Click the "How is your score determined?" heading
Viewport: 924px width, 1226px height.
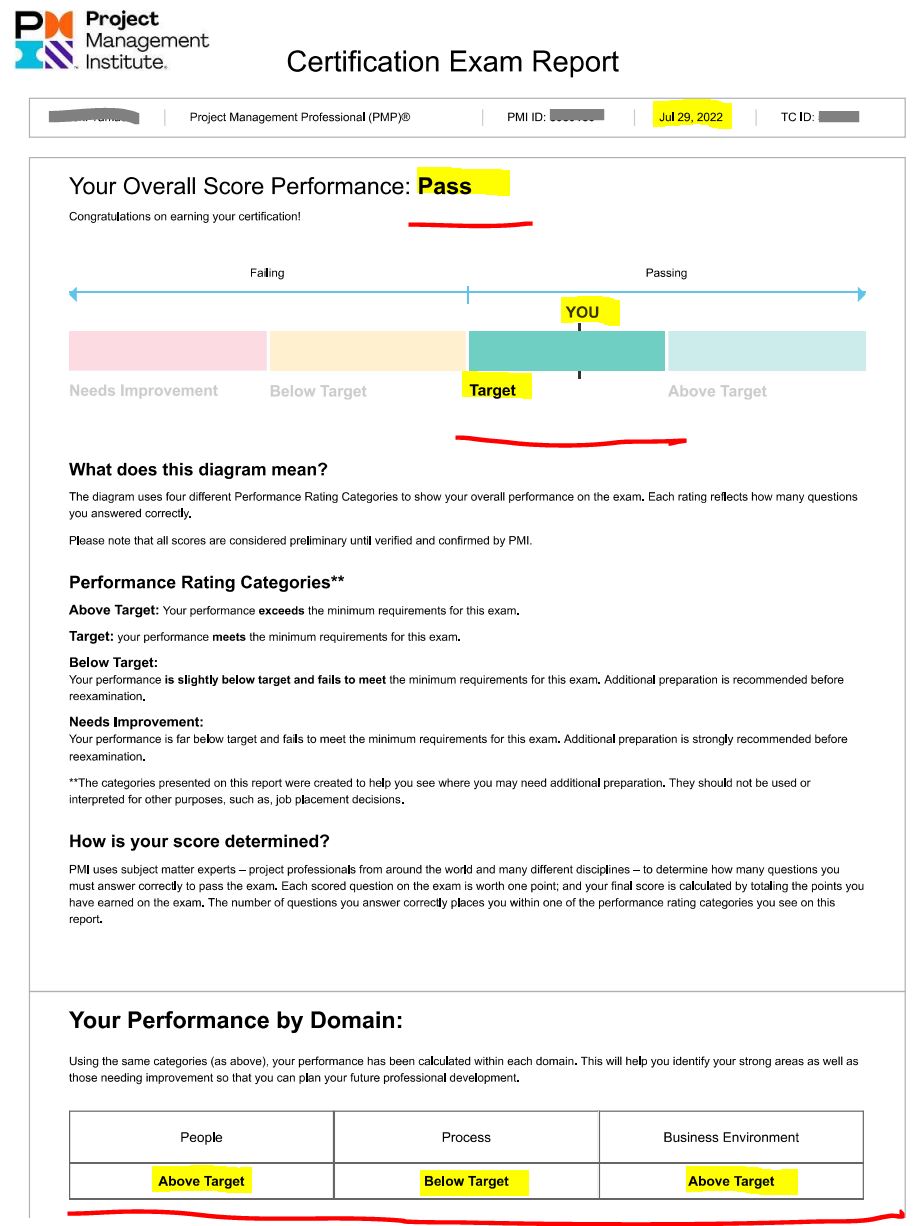[199, 841]
